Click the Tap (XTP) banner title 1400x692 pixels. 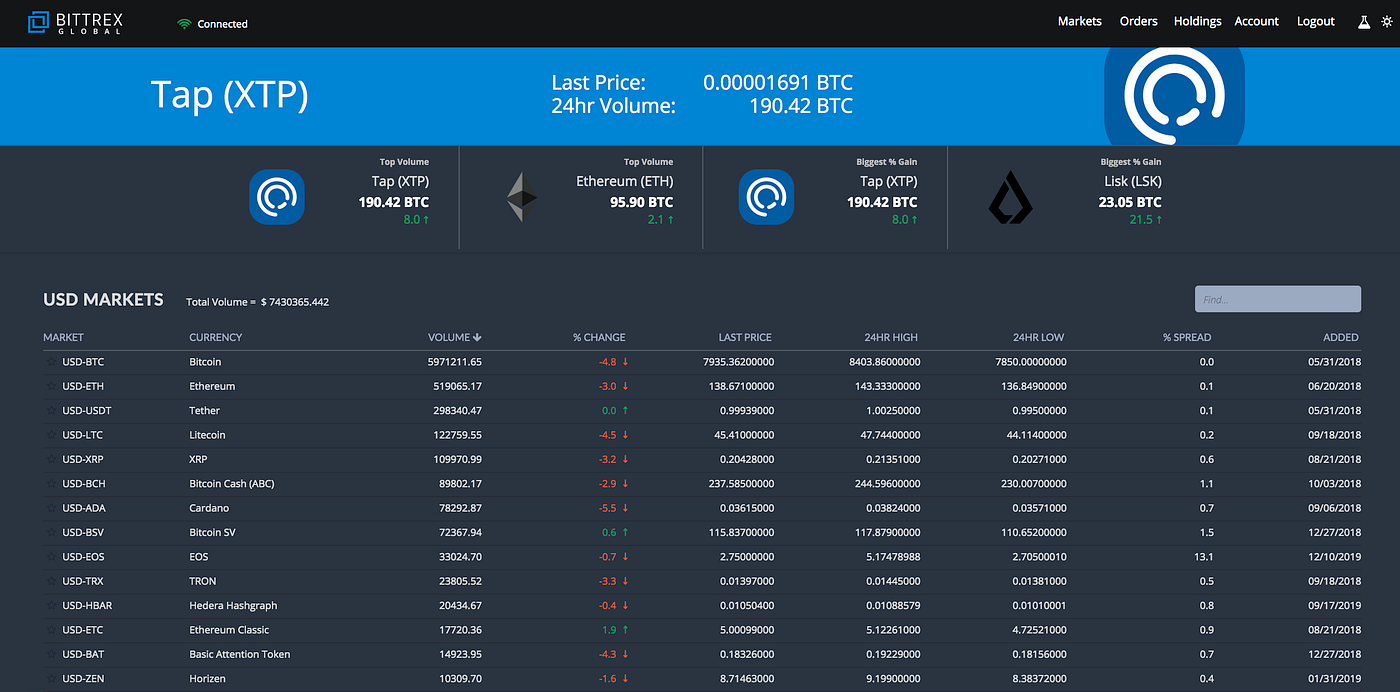(x=230, y=95)
